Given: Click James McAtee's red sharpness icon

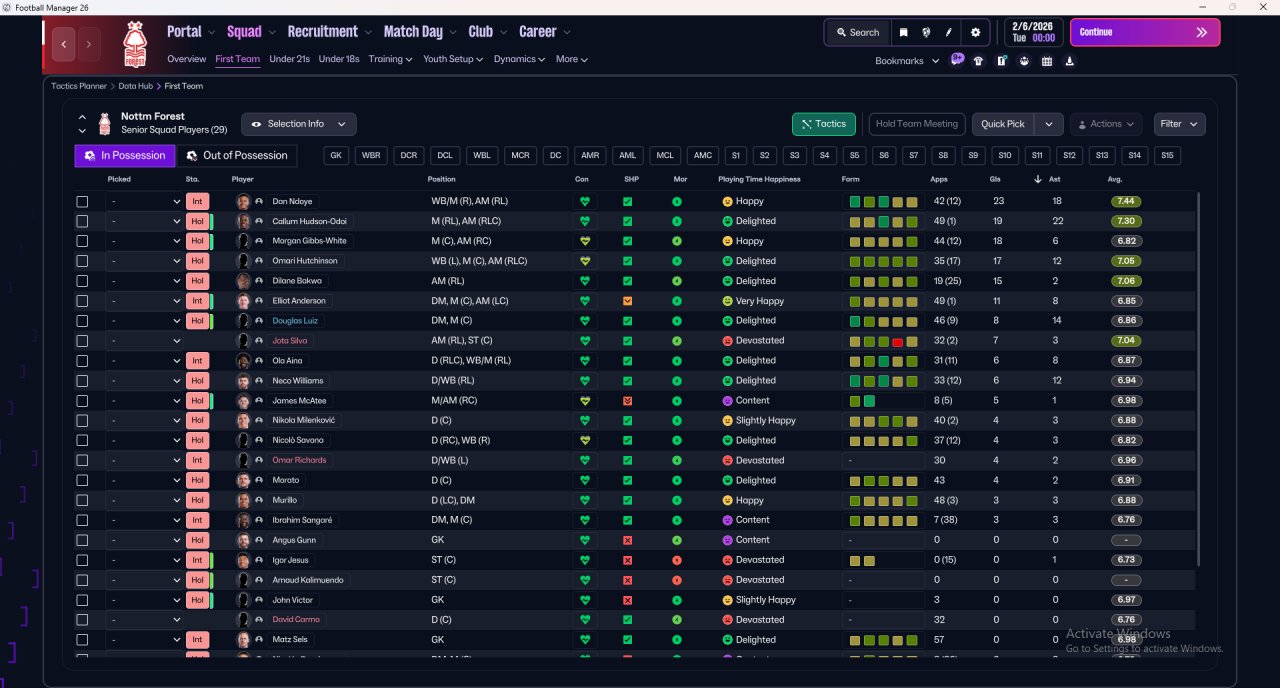Looking at the screenshot, I should (x=627, y=401).
